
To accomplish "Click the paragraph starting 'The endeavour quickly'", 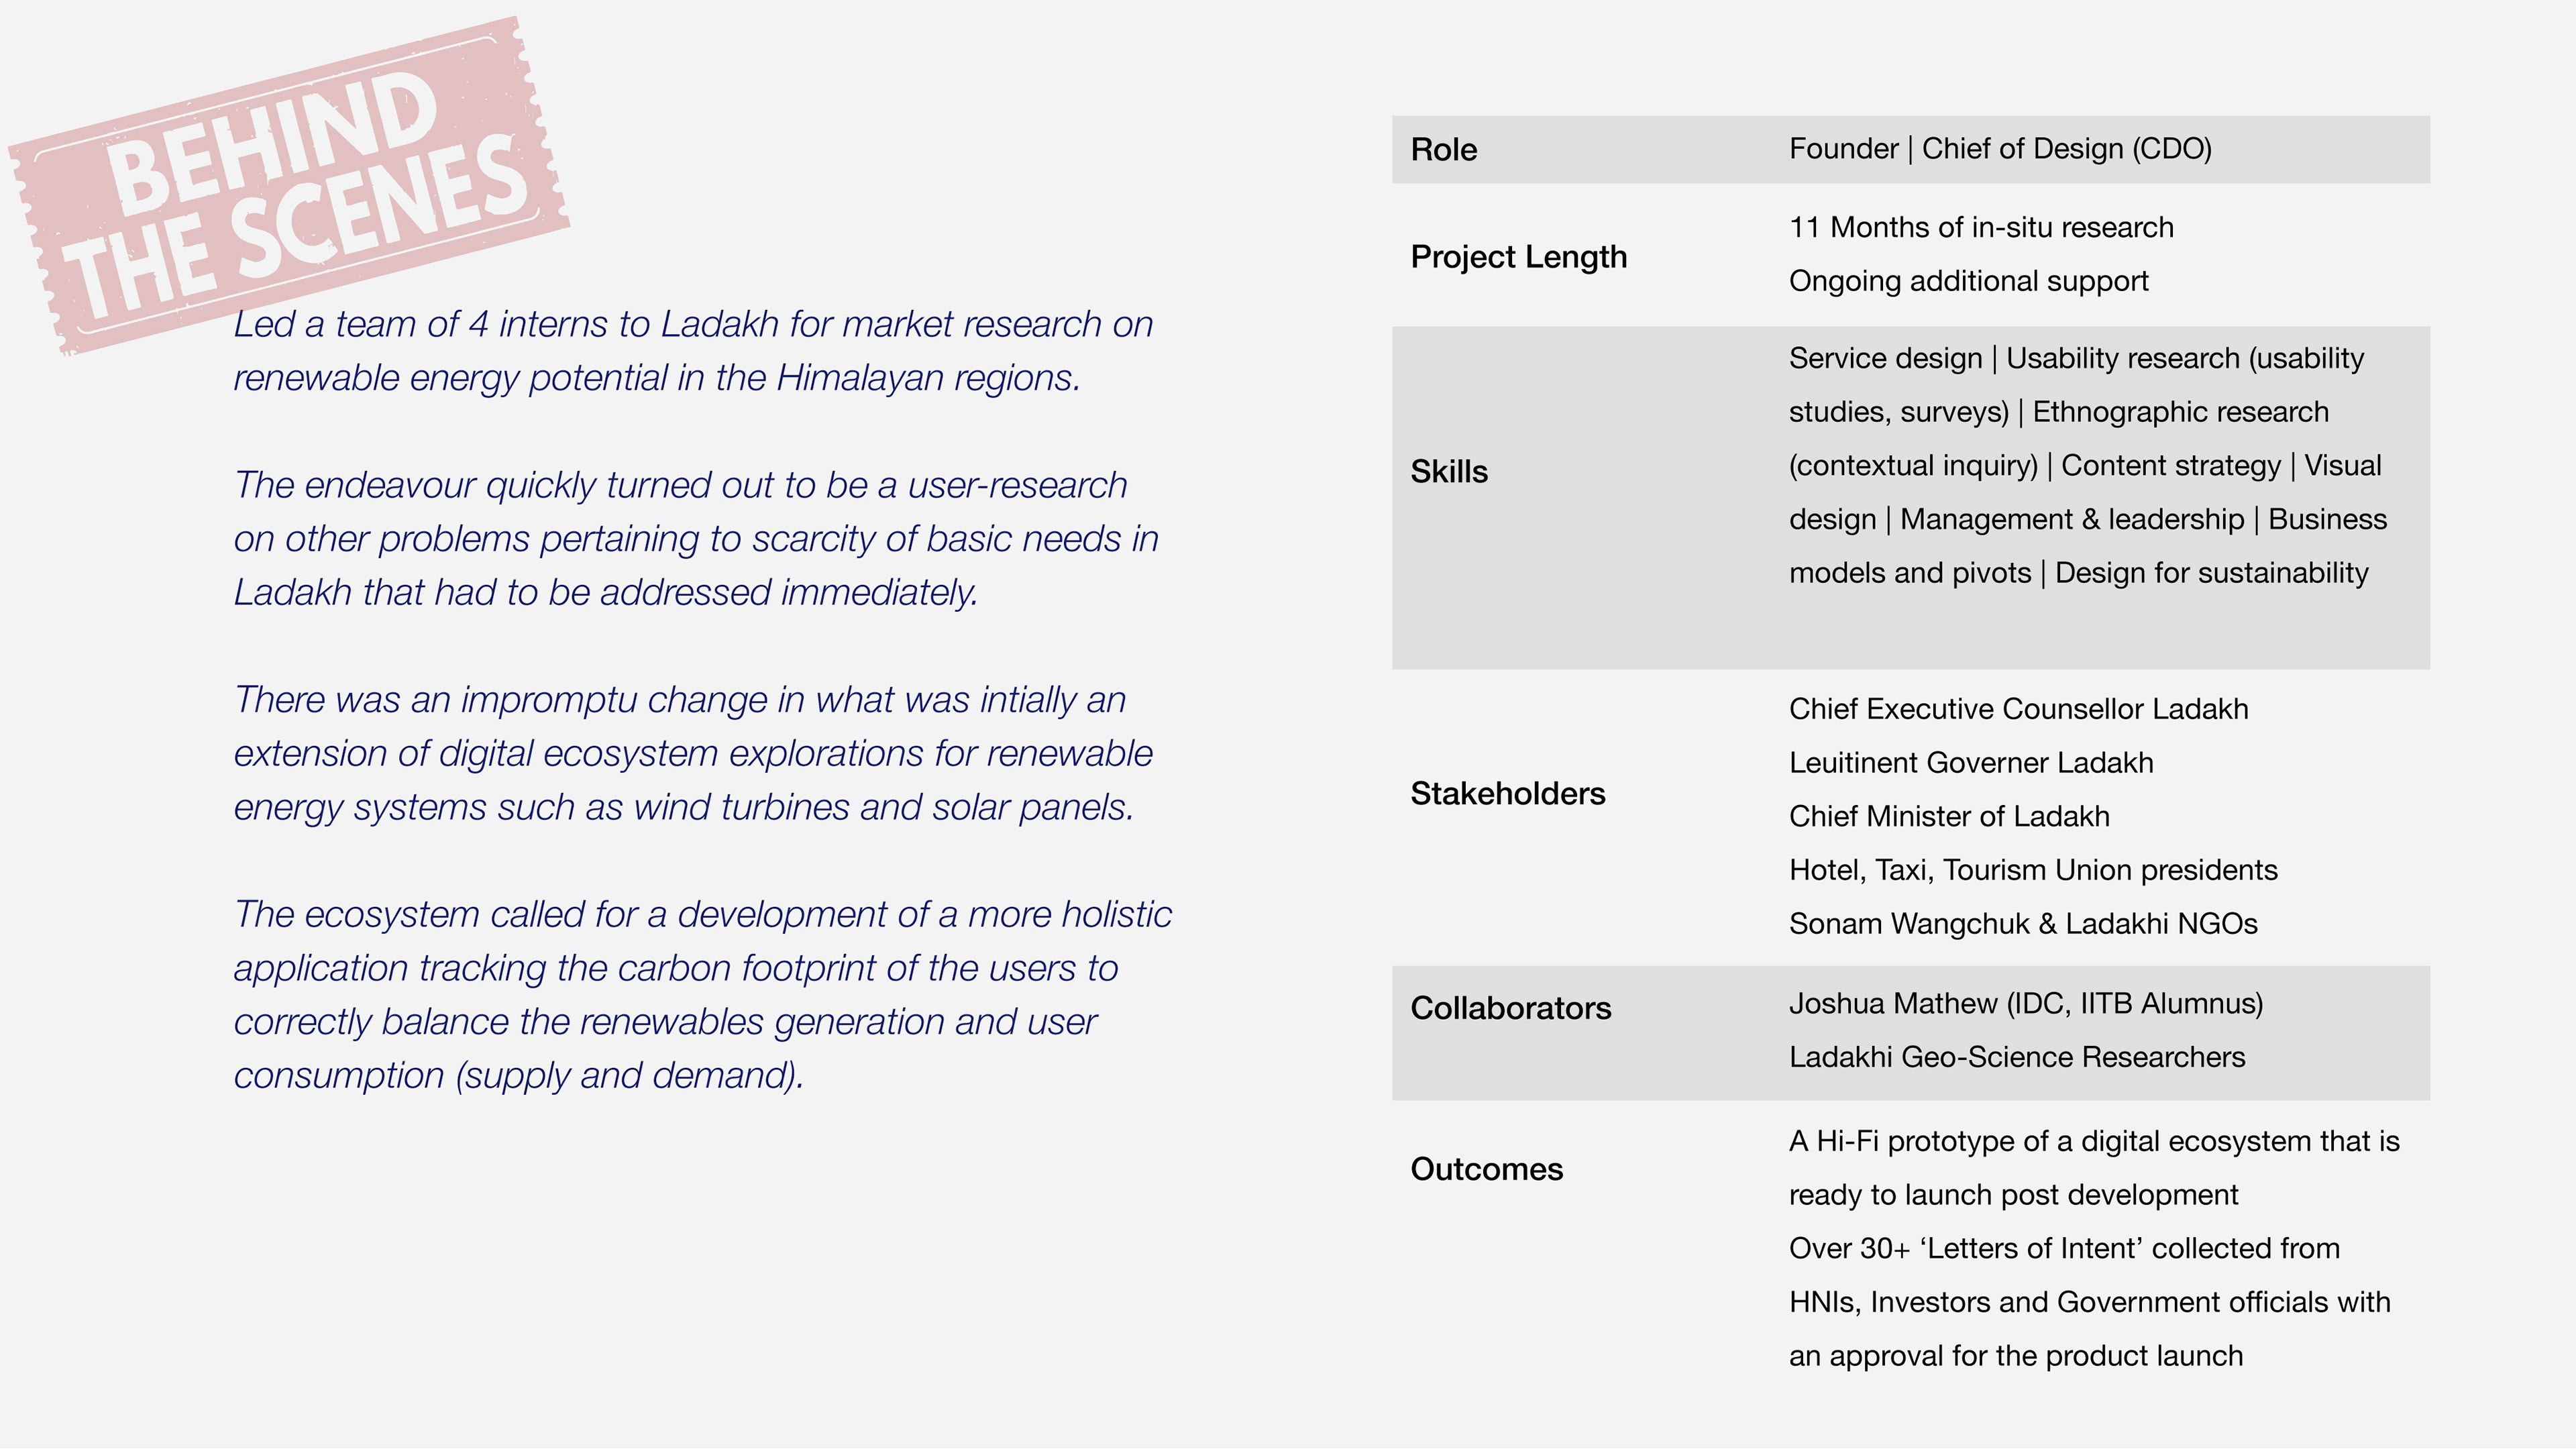I will pos(695,539).
